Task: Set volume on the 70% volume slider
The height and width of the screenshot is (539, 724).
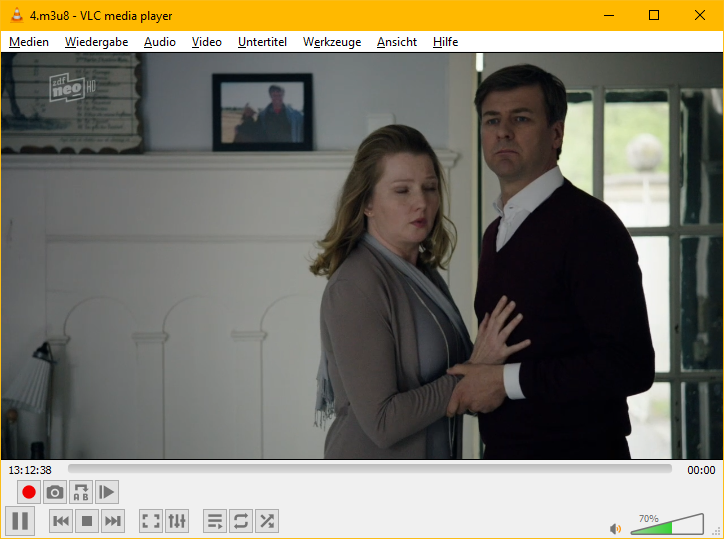Action: coord(667,524)
